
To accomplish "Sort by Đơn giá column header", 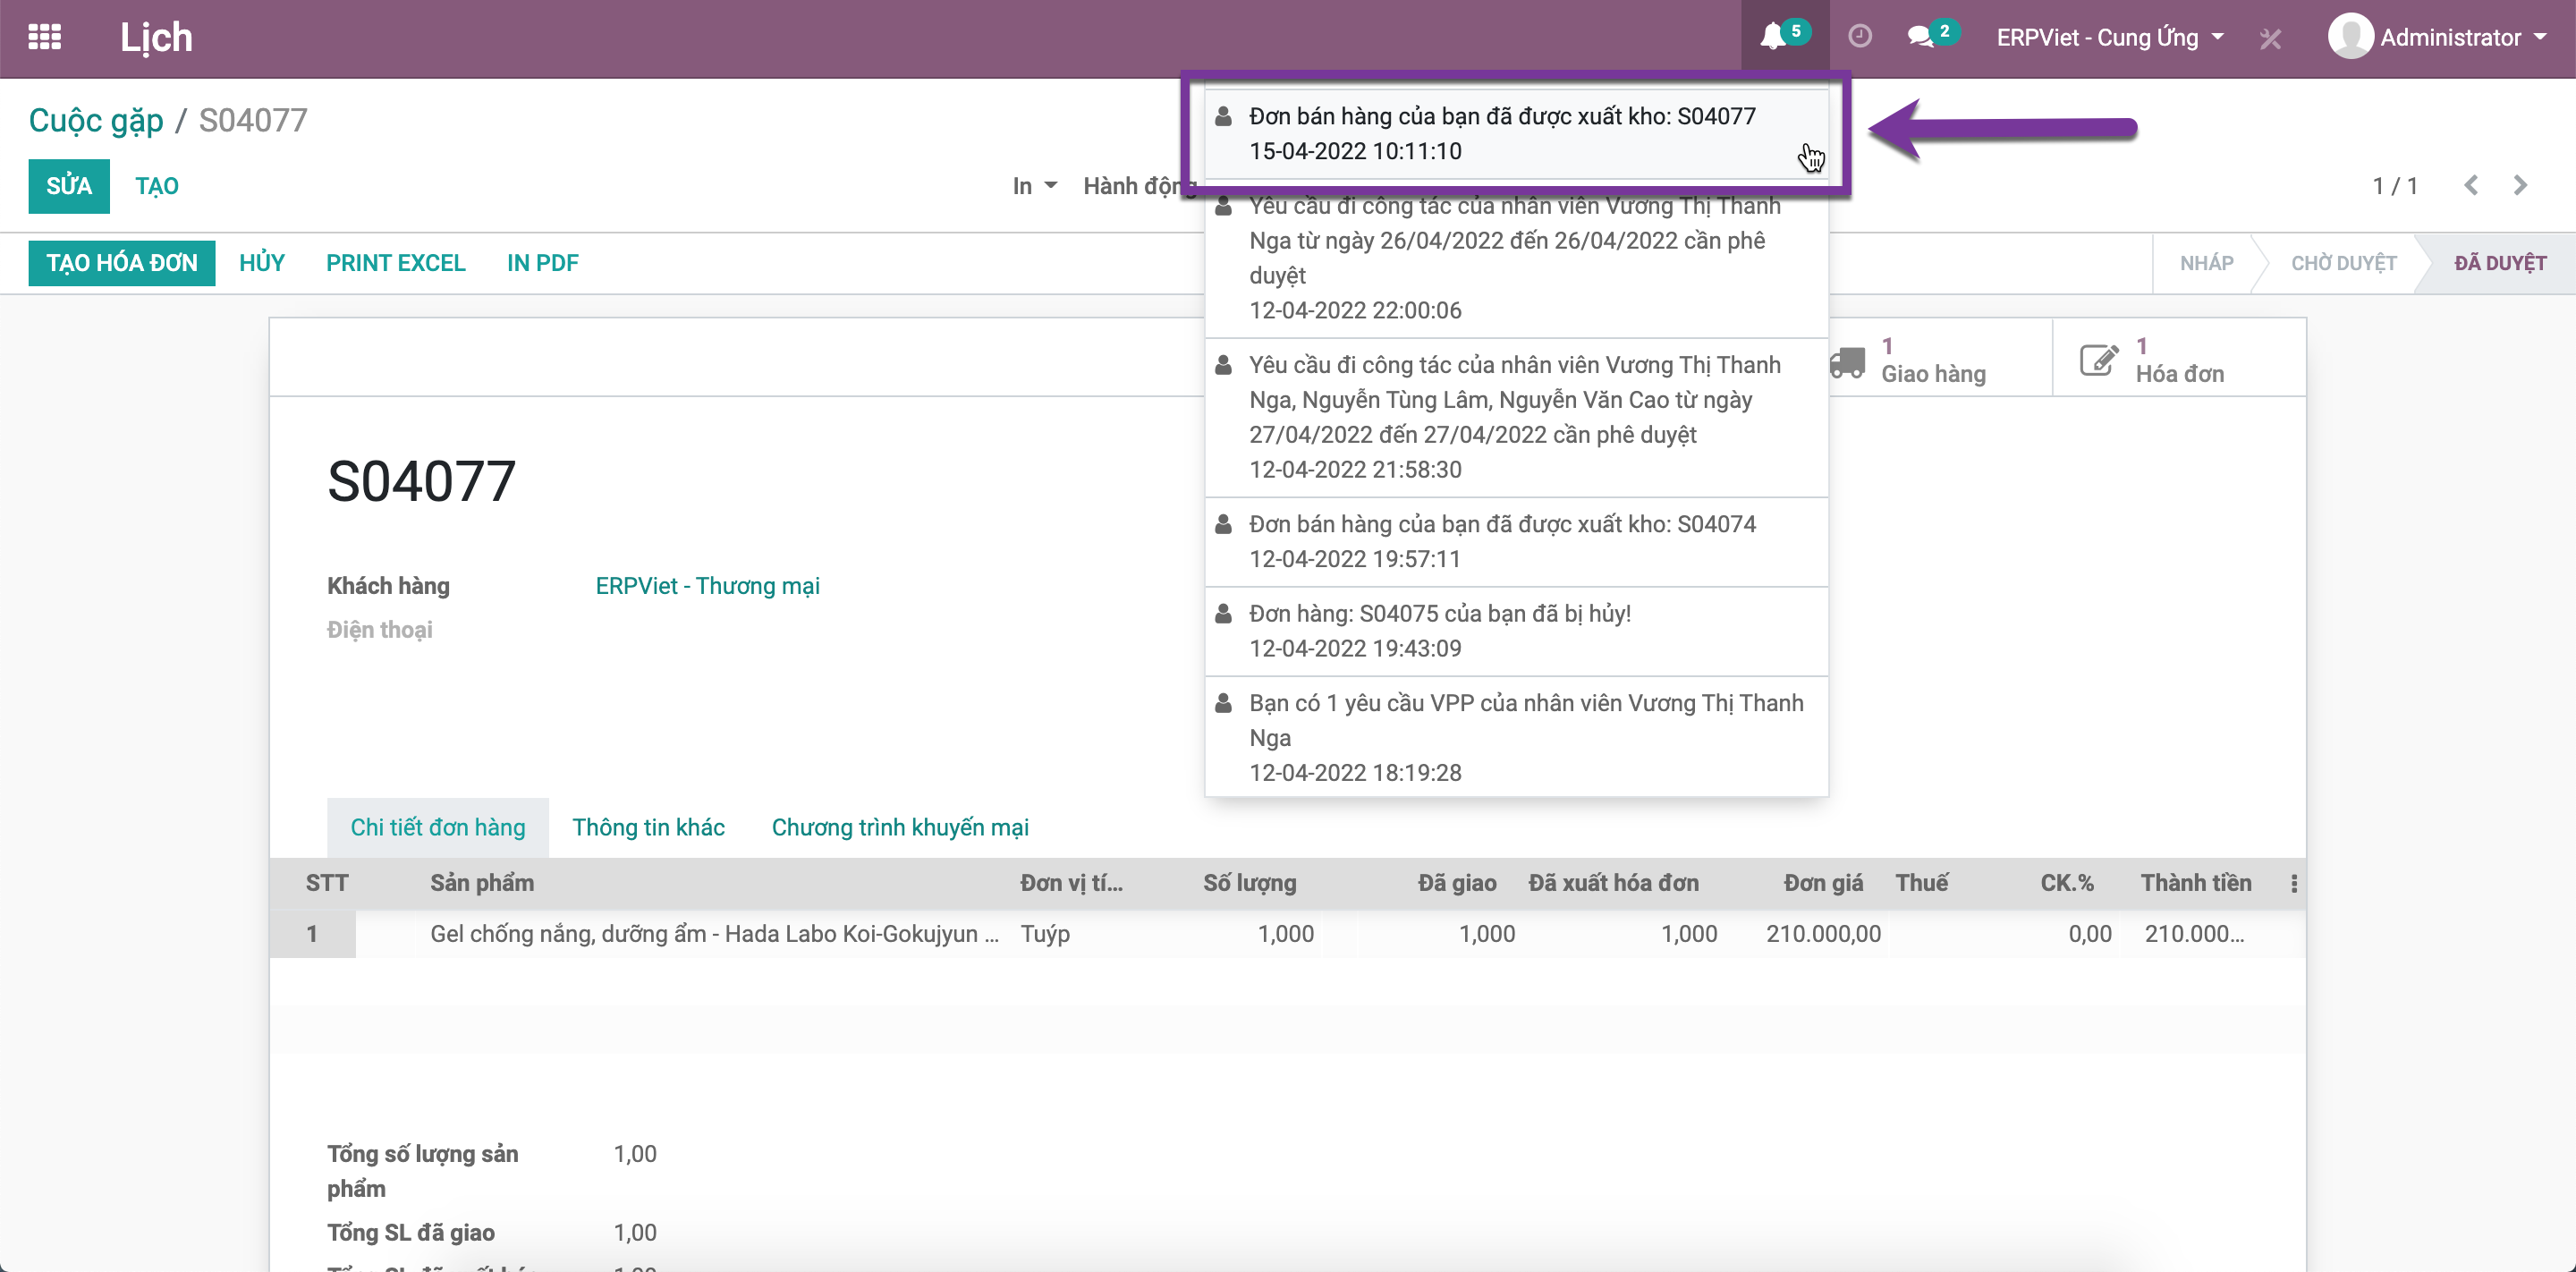I will (x=1823, y=883).
